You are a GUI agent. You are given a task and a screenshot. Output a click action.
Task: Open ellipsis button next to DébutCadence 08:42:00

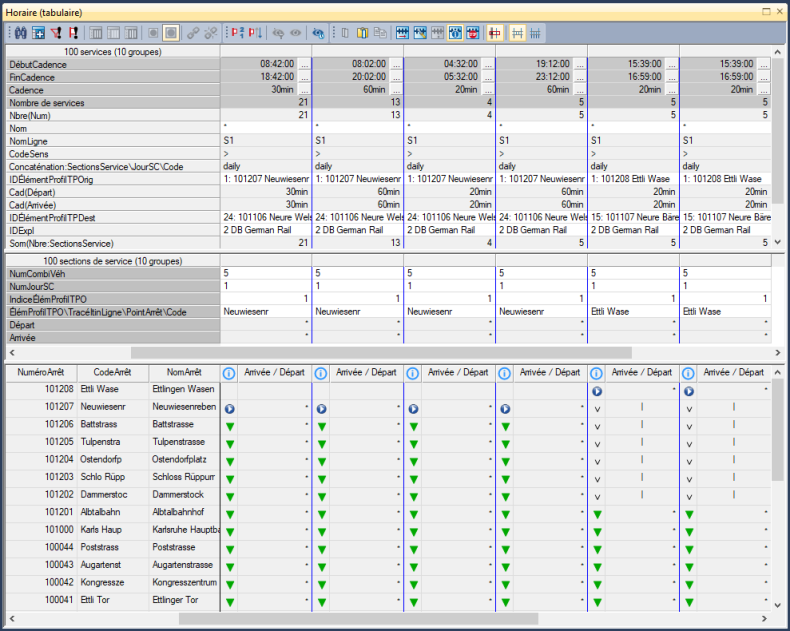[304, 64]
